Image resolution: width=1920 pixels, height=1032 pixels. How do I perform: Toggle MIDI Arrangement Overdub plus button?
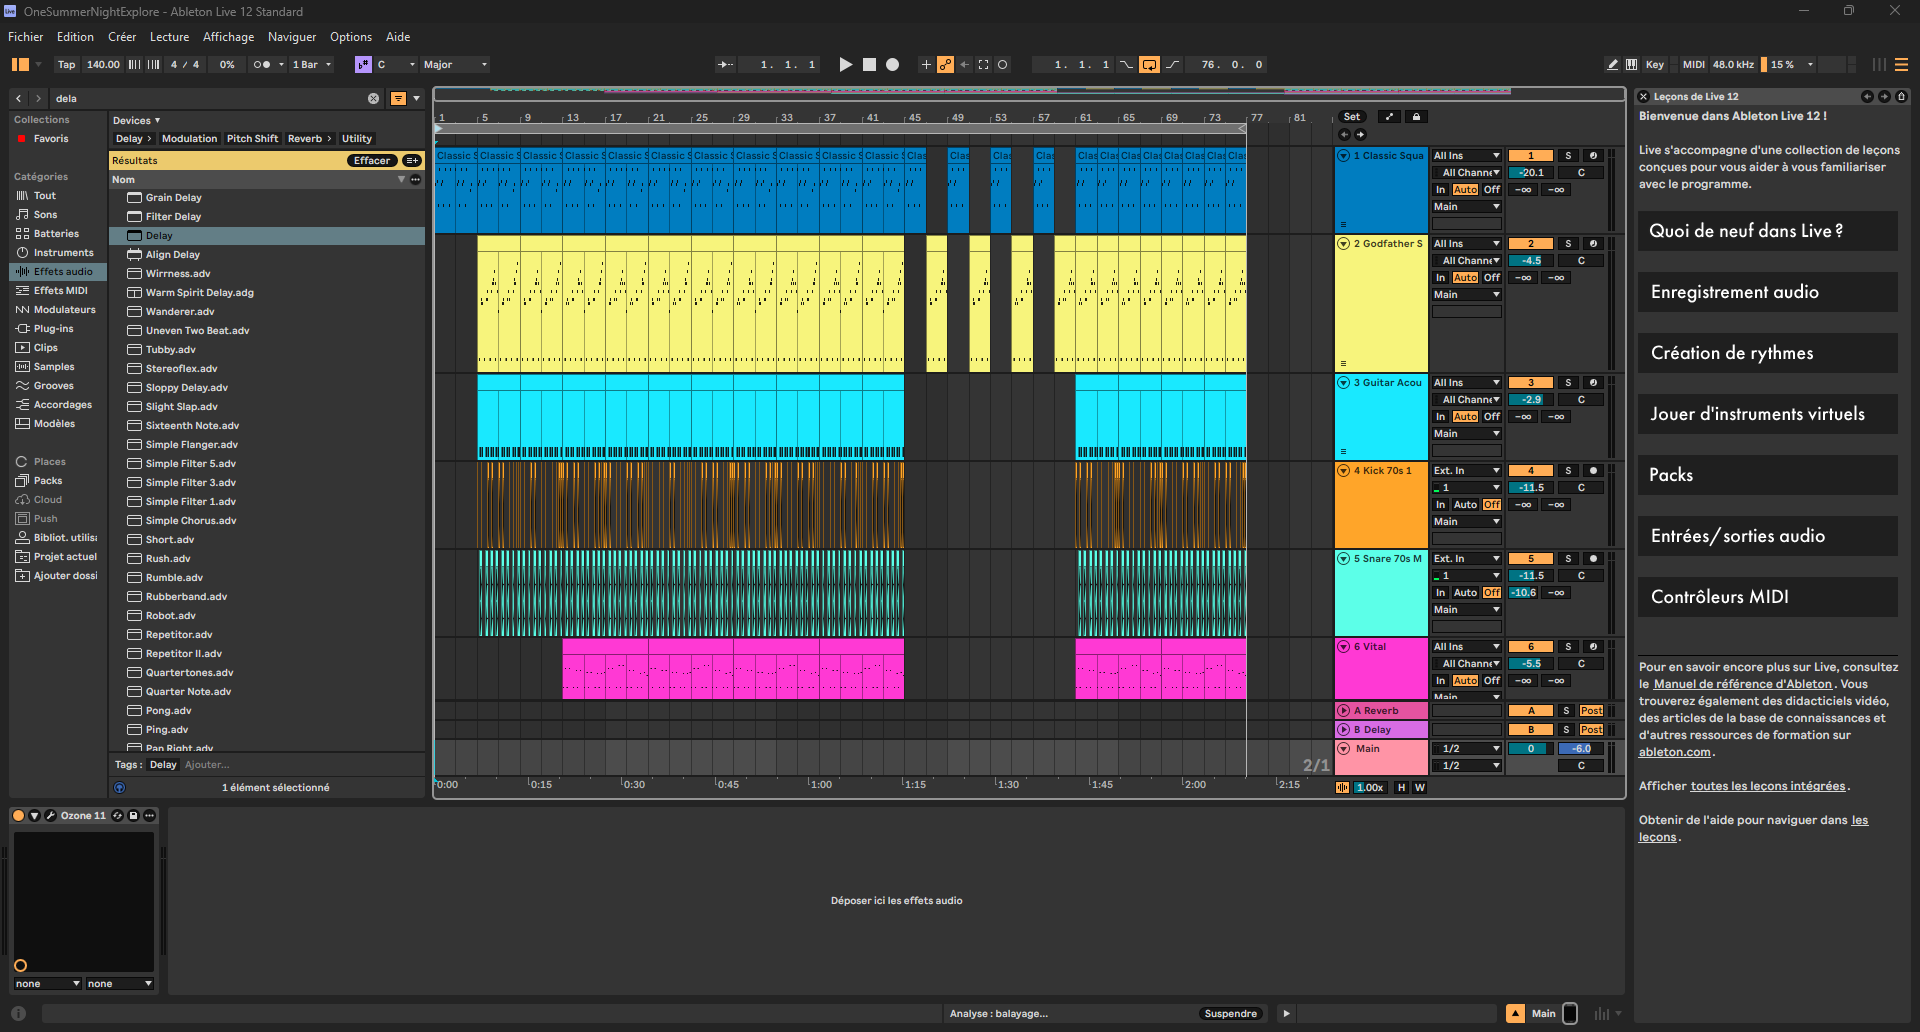point(926,64)
